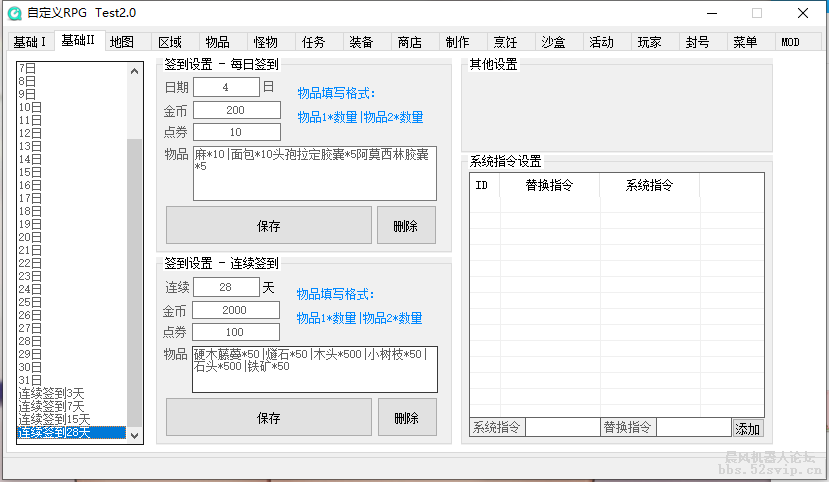Click the 金币 field in 每日签到
The height and width of the screenshot is (482, 829).
[x=237, y=110]
